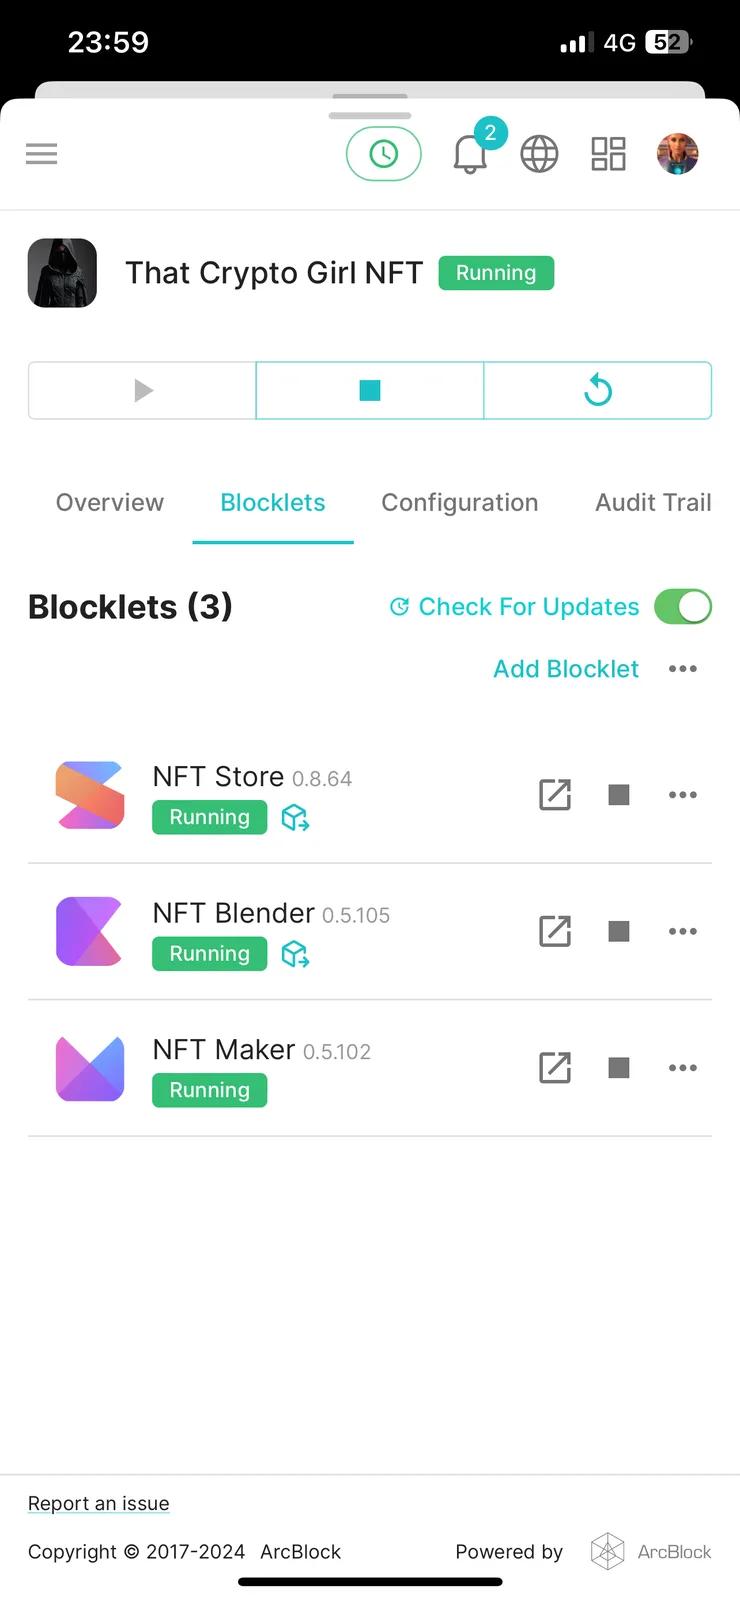Image resolution: width=740 pixels, height=1600 pixels.
Task: Click the That Crypto Girl NFT thumbnail
Action: (x=62, y=273)
